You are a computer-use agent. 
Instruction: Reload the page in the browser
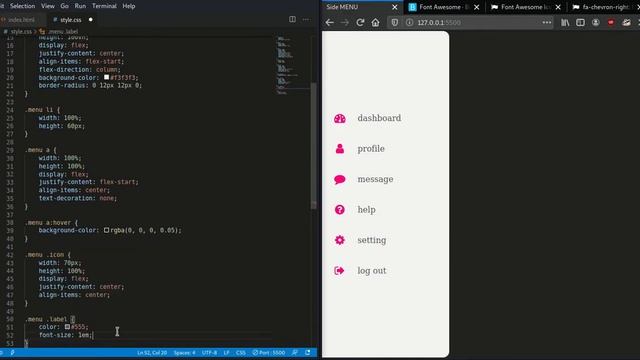click(x=360, y=22)
